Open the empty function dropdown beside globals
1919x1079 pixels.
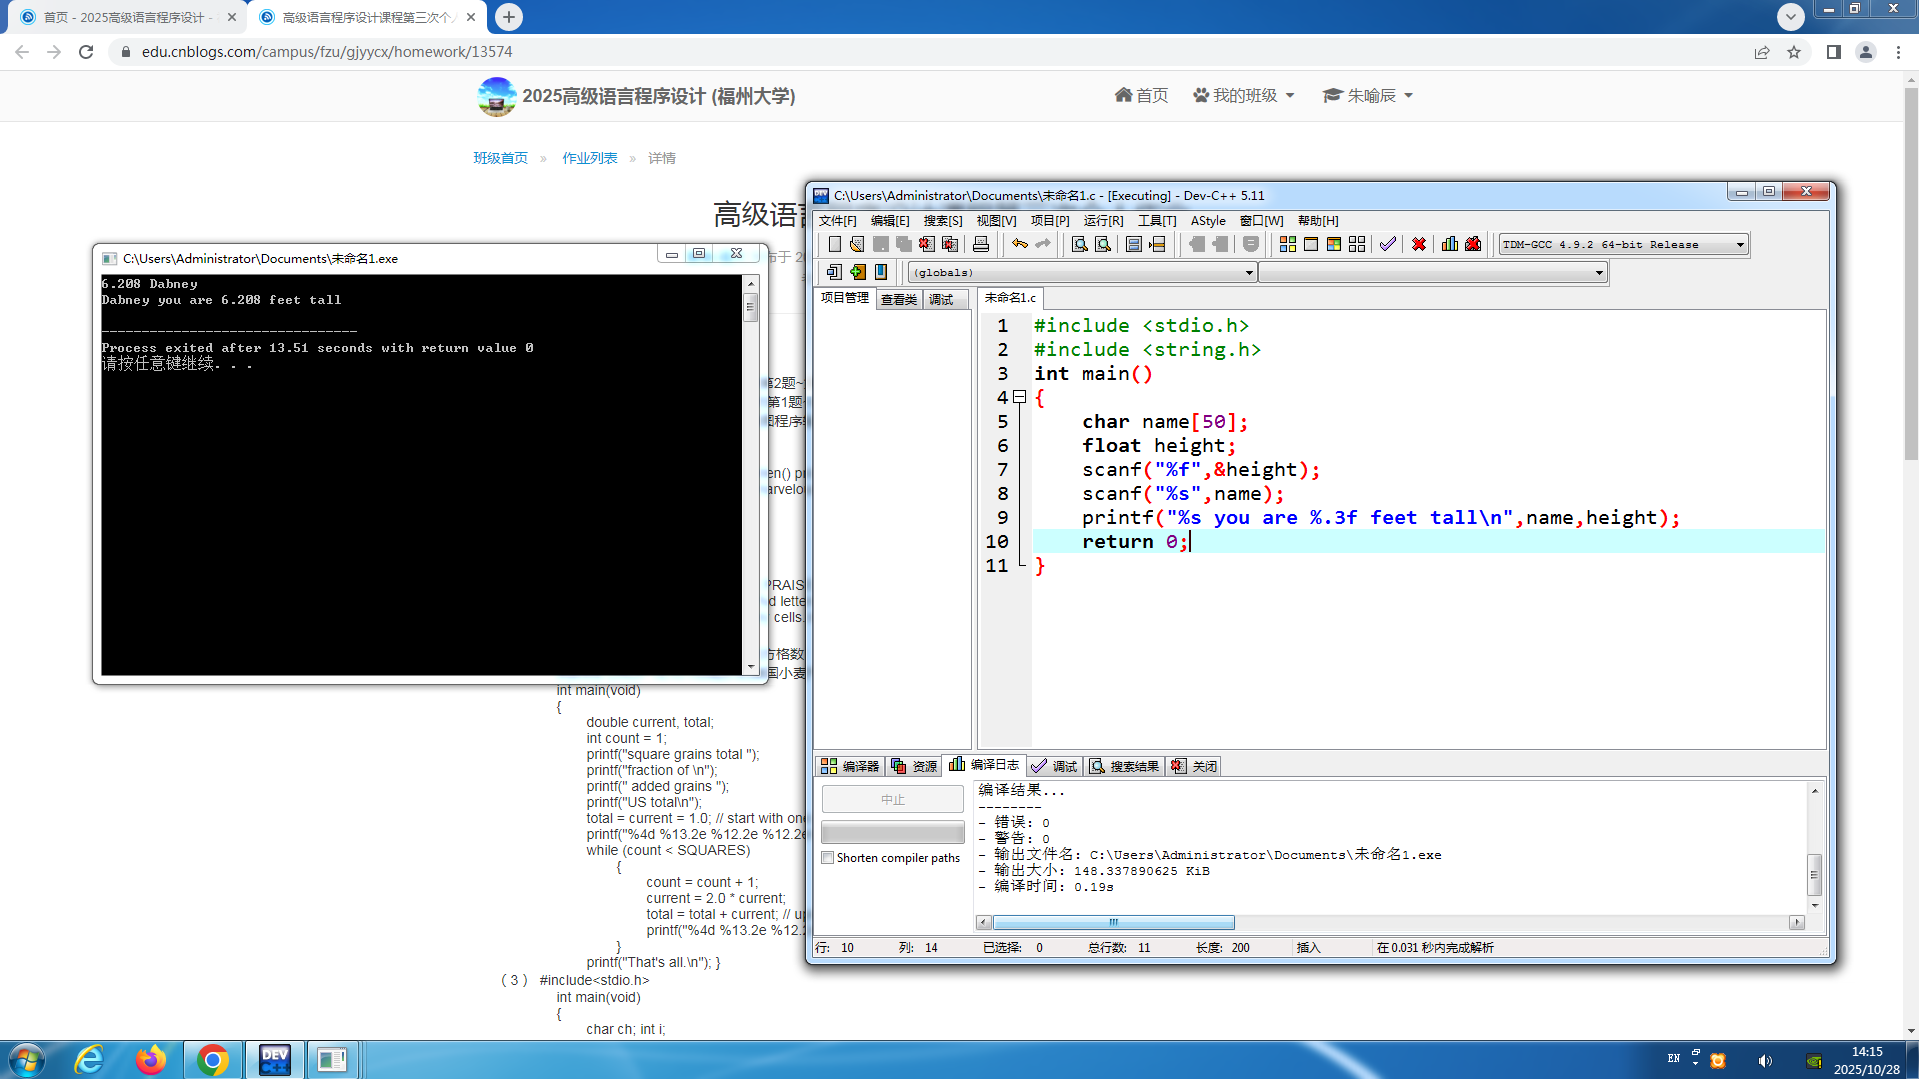[1599, 273]
